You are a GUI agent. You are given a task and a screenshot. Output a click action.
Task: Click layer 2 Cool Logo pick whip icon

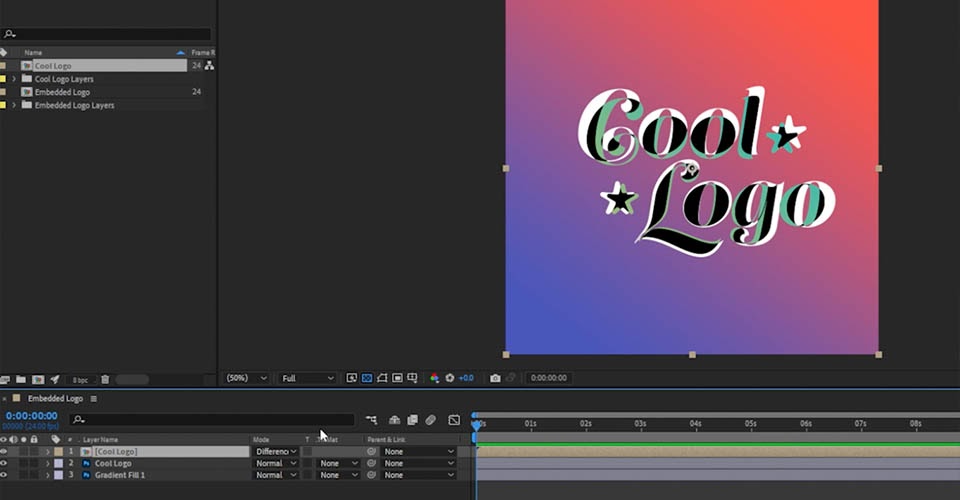coord(371,463)
